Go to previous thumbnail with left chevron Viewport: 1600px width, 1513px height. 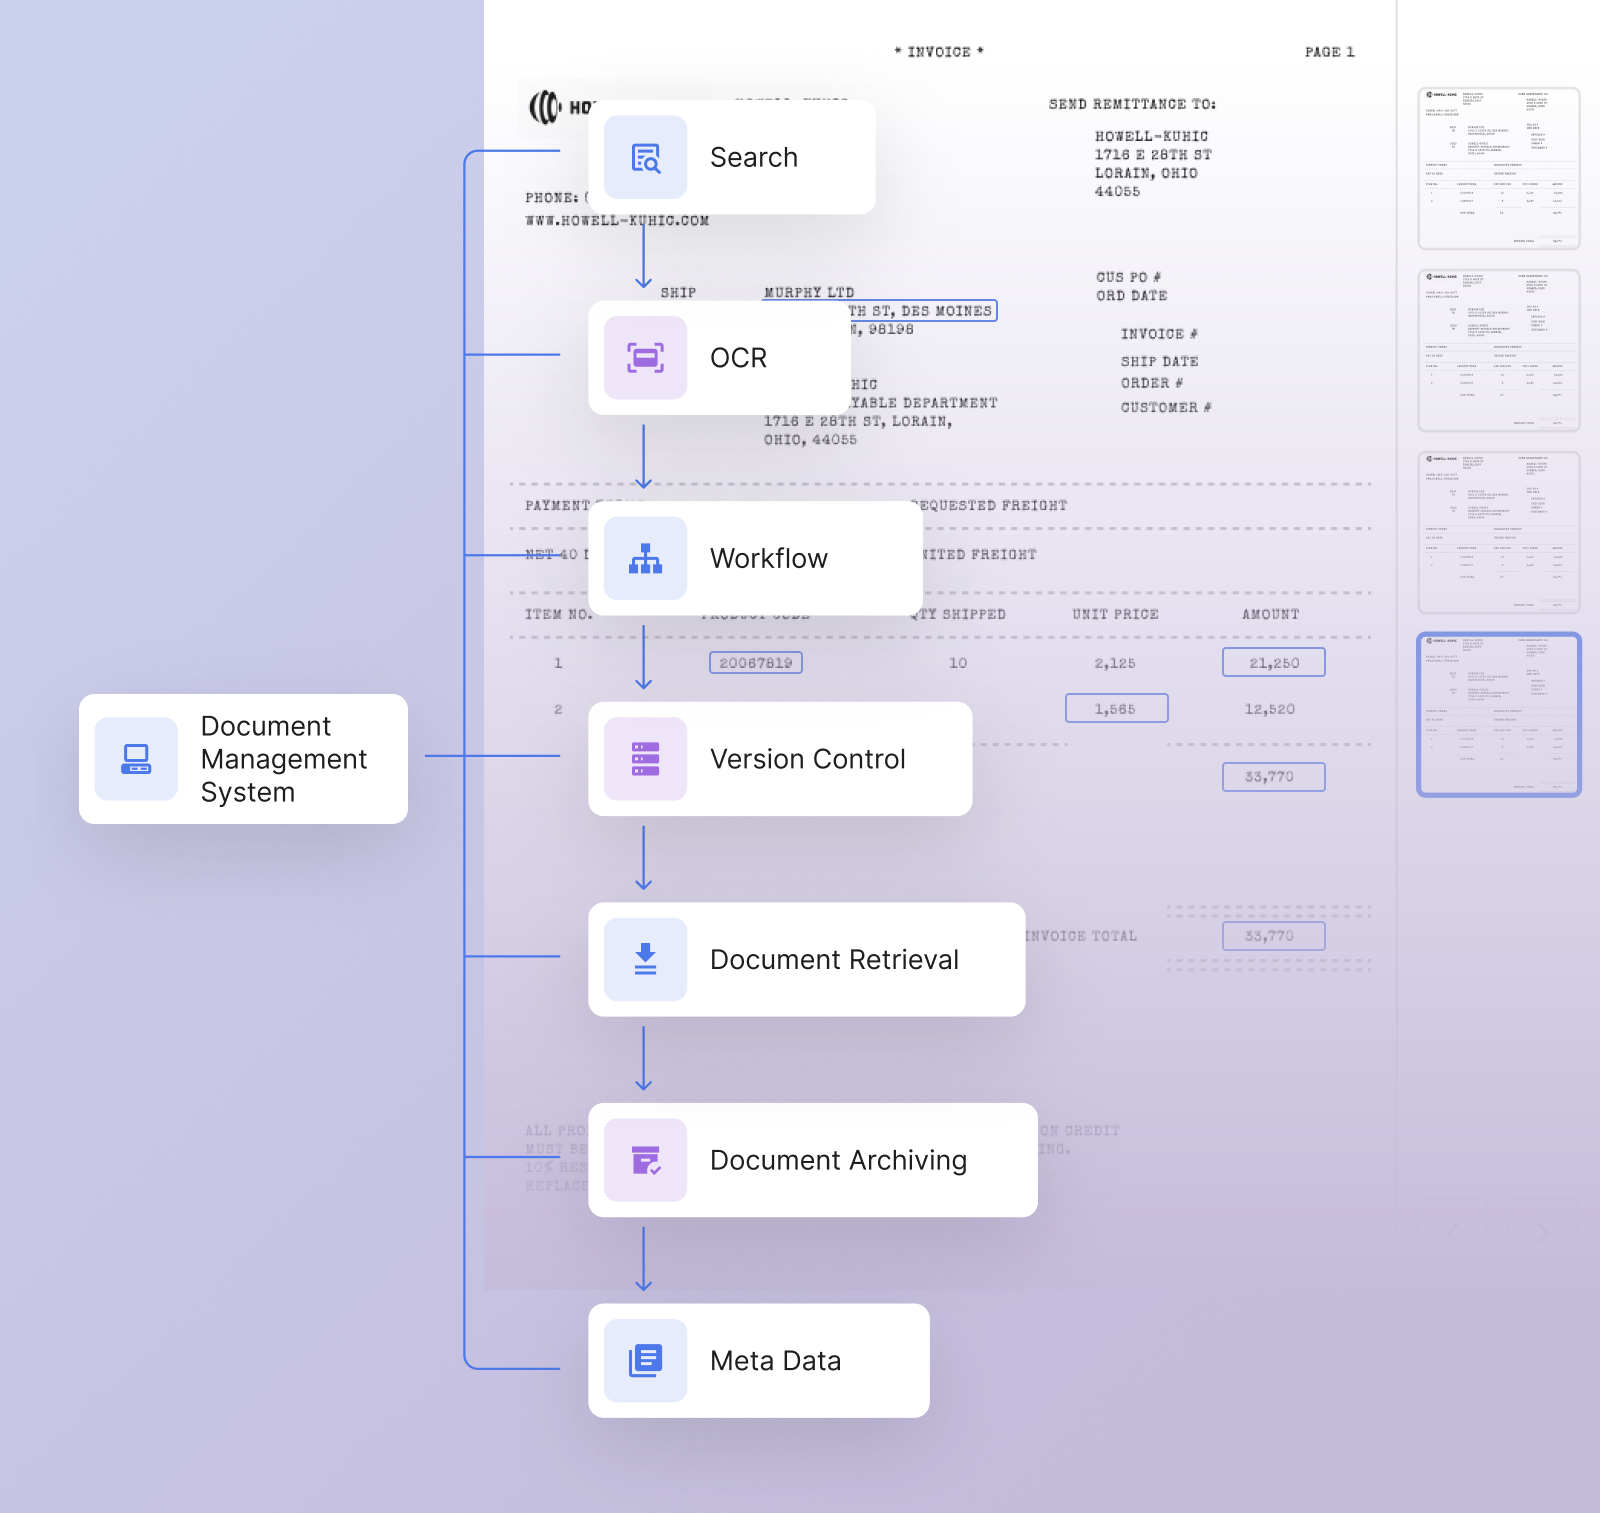pos(1453,1232)
